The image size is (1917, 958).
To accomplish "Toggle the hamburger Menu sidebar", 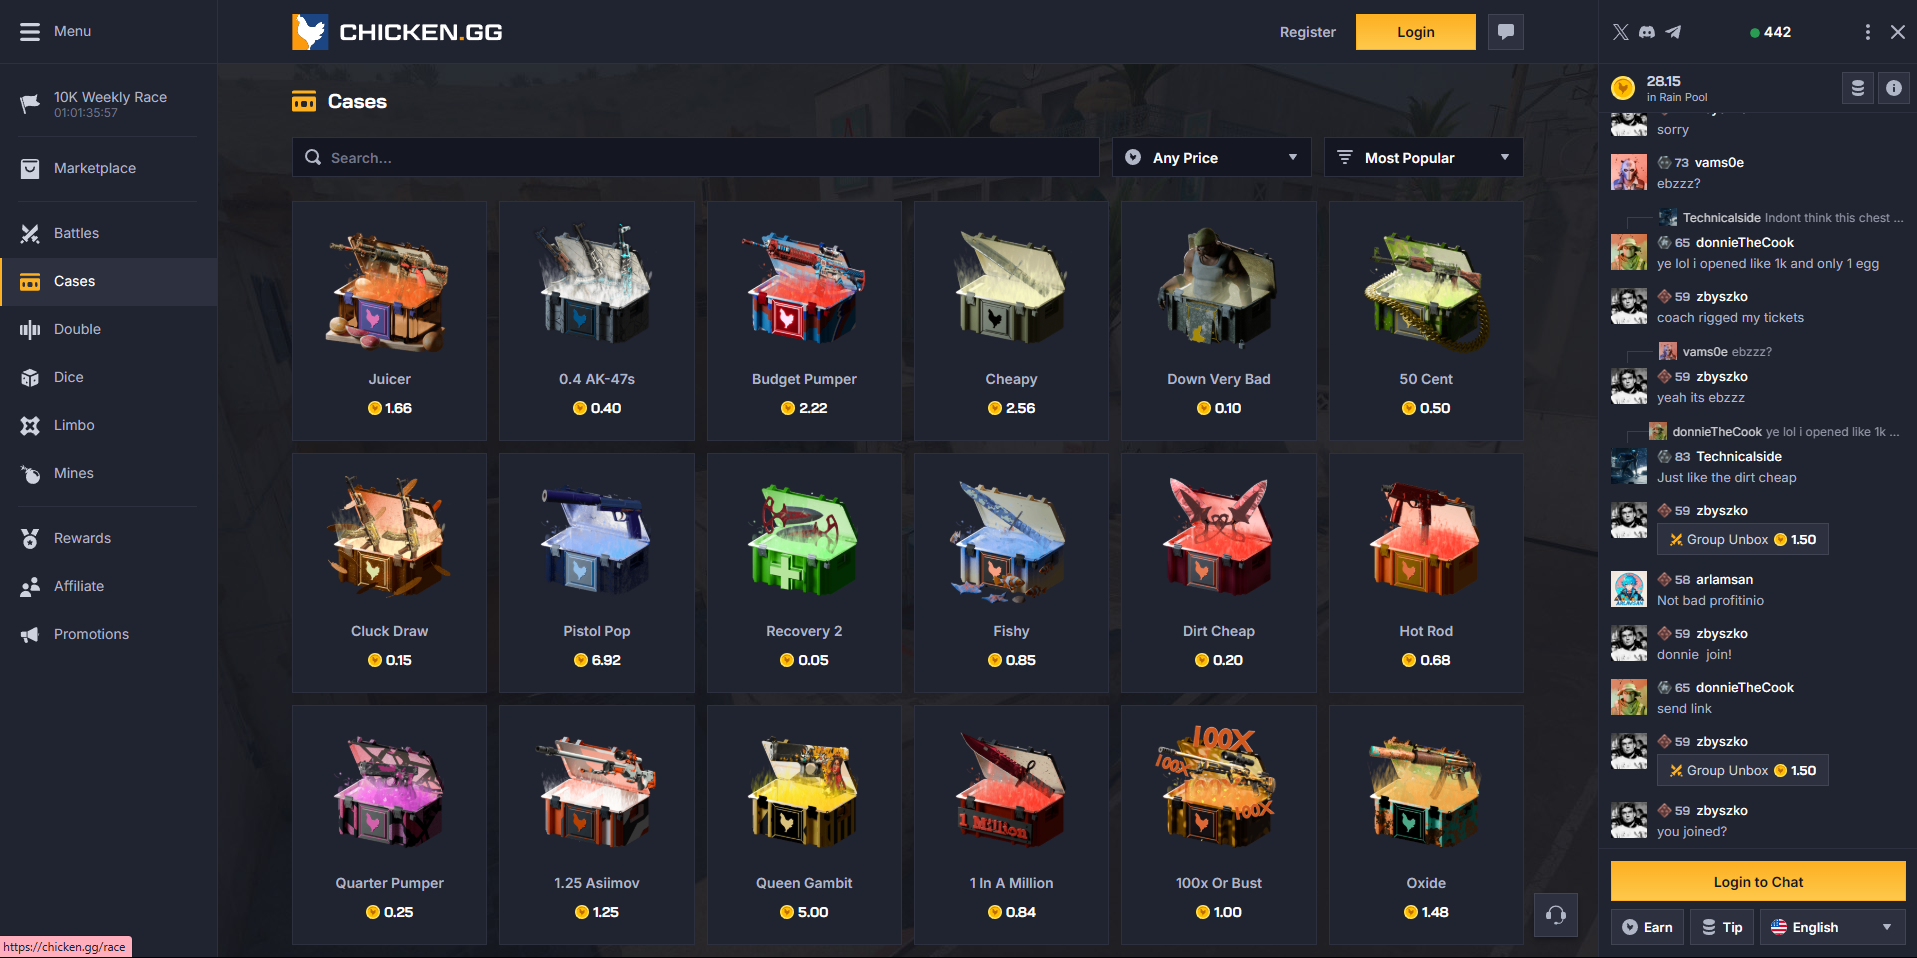I will pos(30,32).
